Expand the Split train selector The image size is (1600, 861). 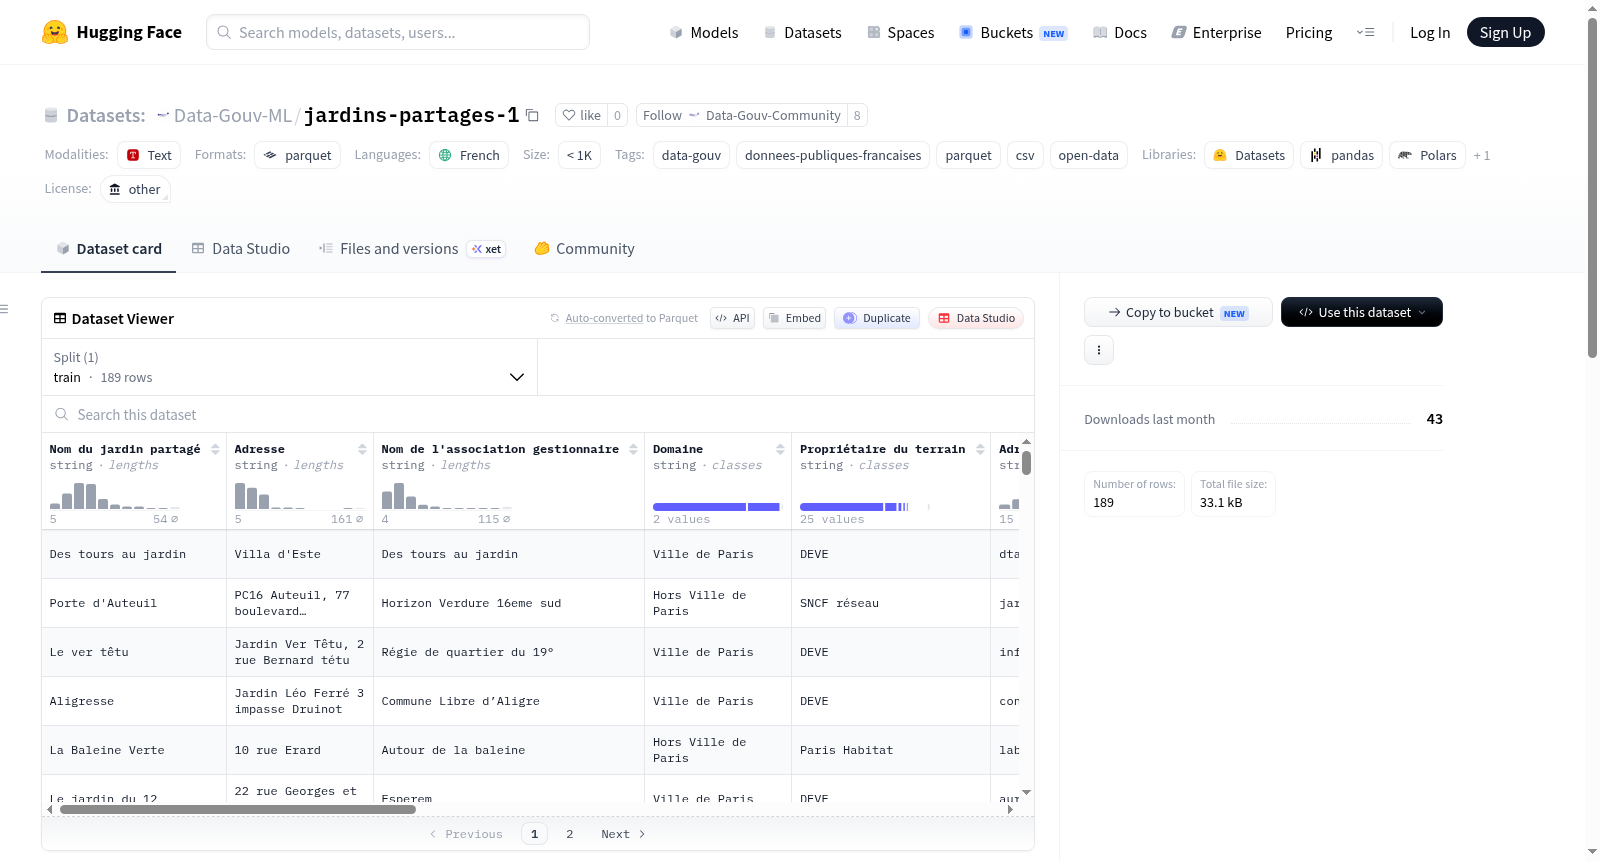click(289, 367)
